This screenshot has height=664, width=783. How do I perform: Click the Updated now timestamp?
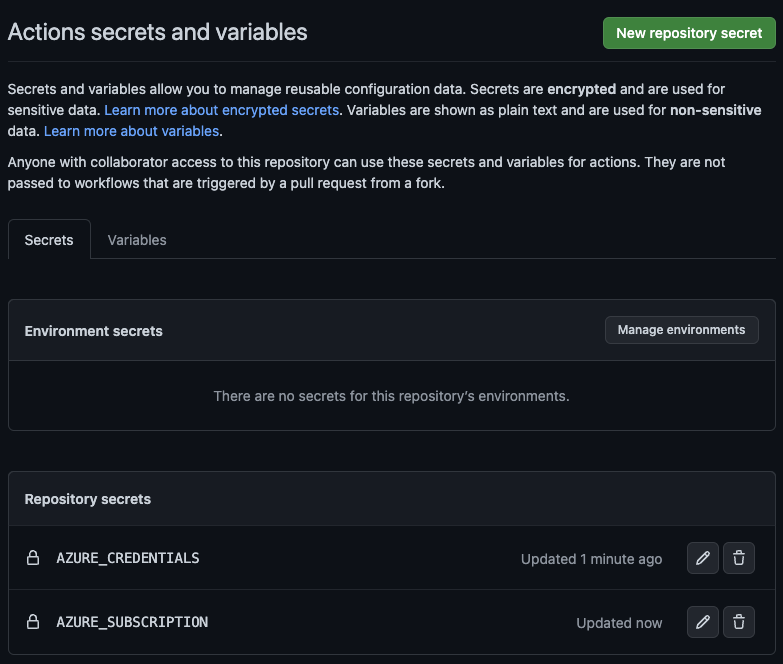tap(619, 623)
